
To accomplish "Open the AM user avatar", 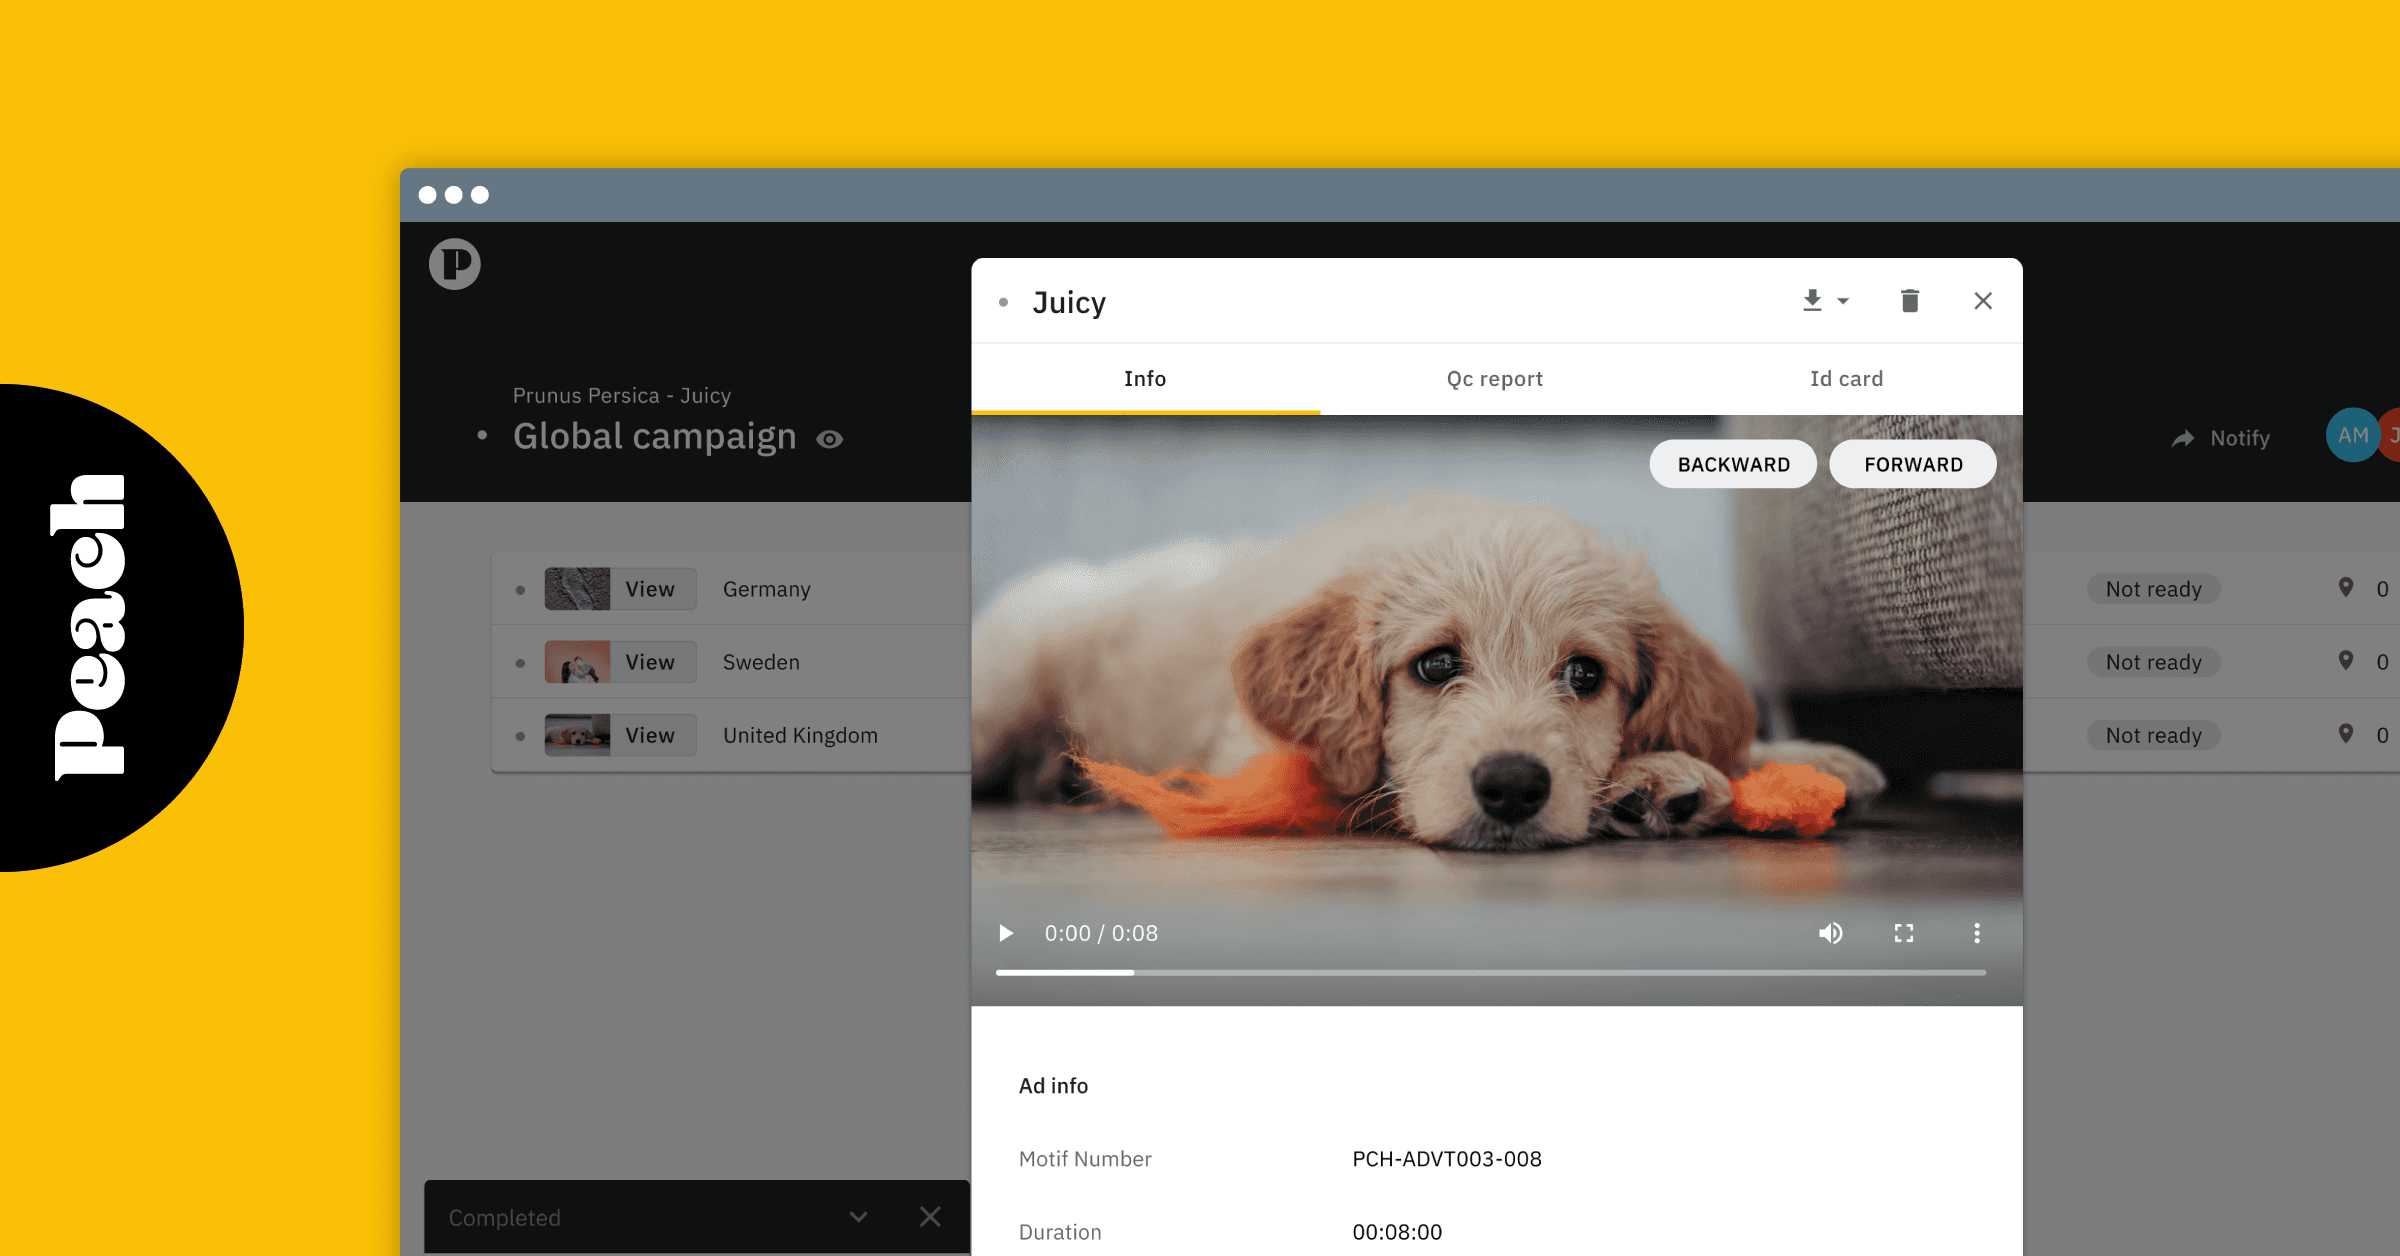I will (x=2352, y=435).
